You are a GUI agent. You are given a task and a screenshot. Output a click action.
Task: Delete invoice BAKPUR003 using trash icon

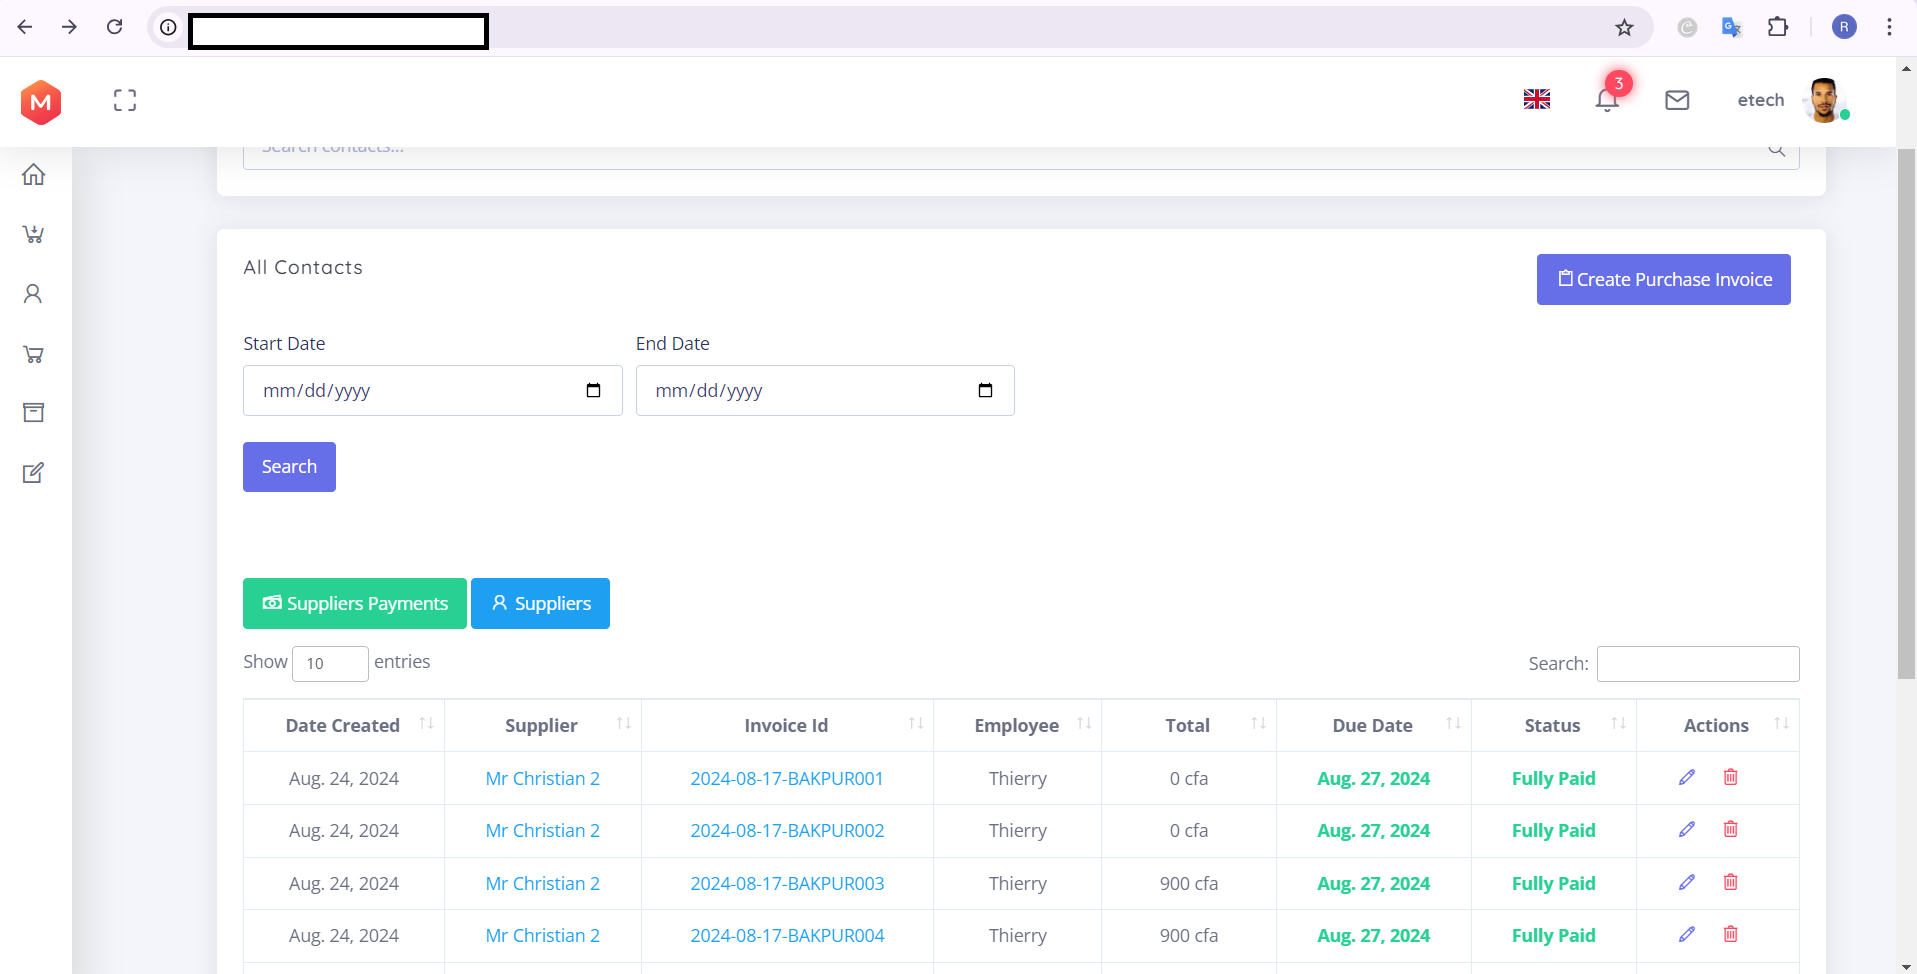click(1730, 882)
